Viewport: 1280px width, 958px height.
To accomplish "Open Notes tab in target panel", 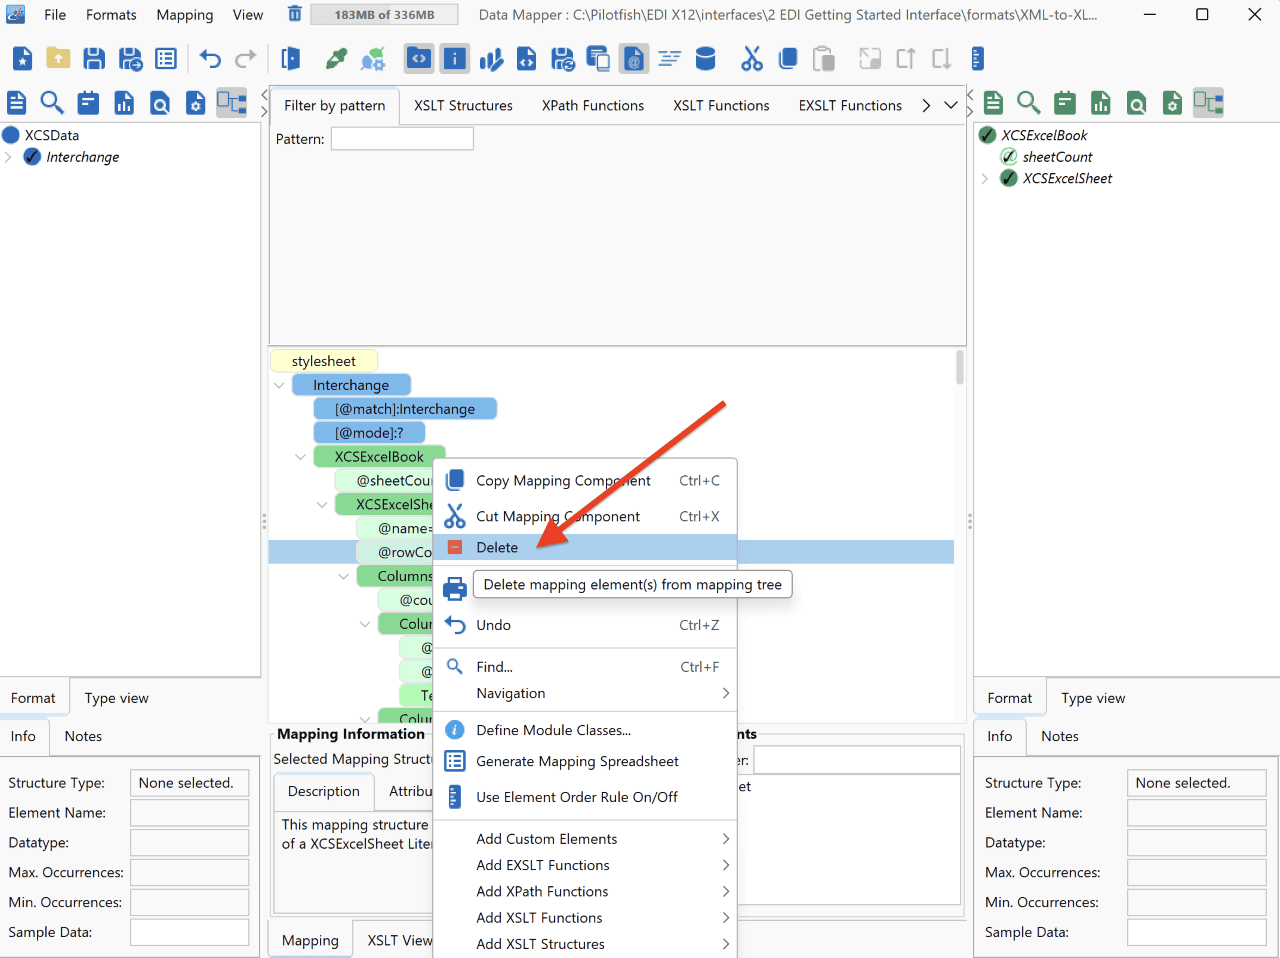I will pos(1060,736).
